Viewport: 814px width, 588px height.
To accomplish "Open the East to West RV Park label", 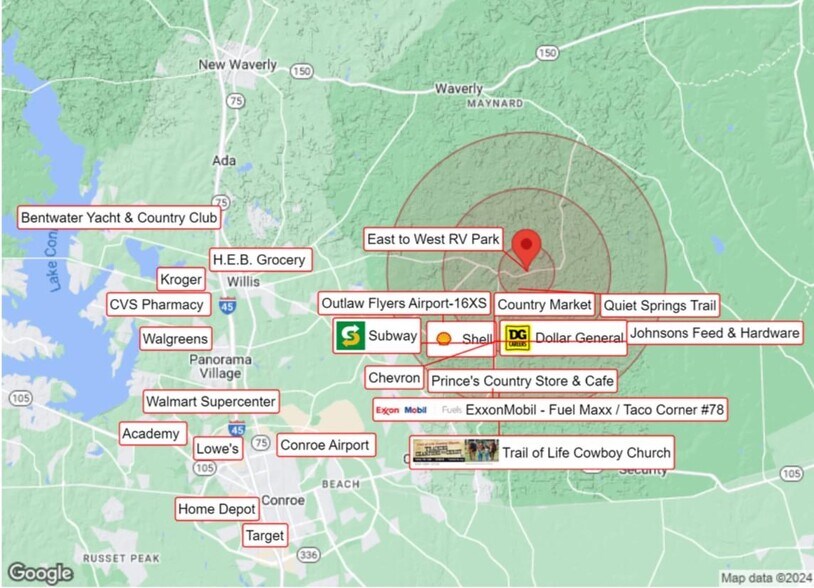I will coord(433,239).
